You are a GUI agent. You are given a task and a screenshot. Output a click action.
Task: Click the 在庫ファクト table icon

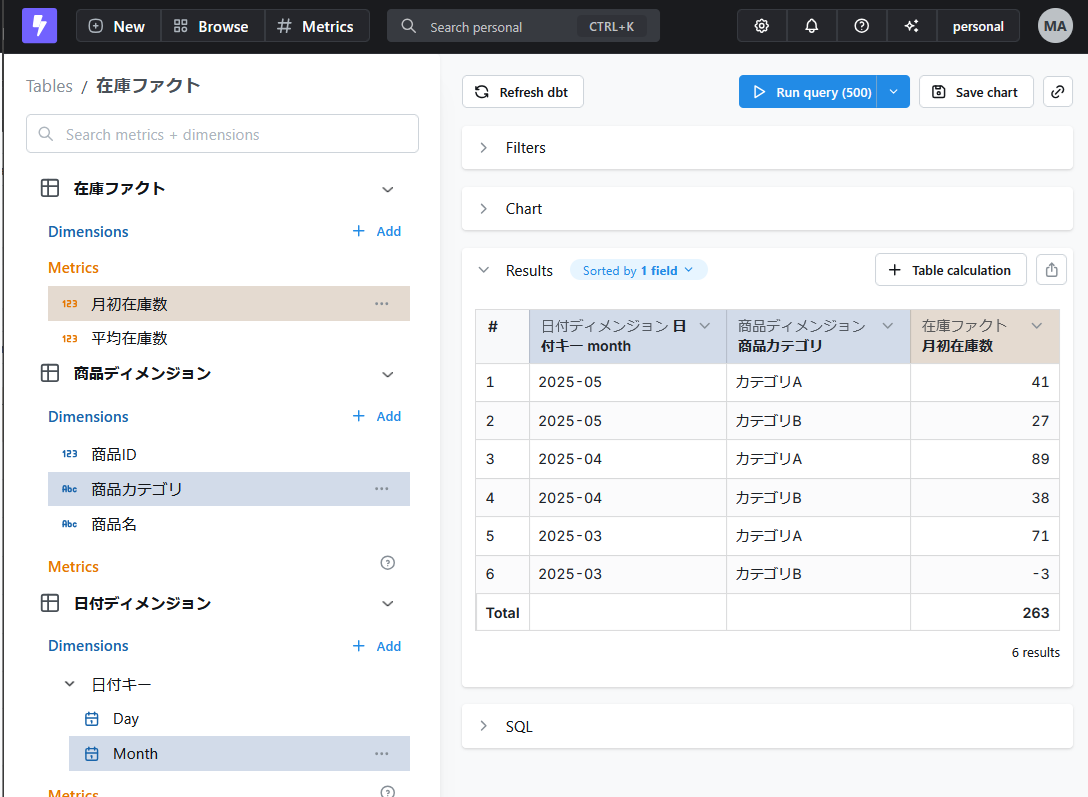tap(50, 188)
